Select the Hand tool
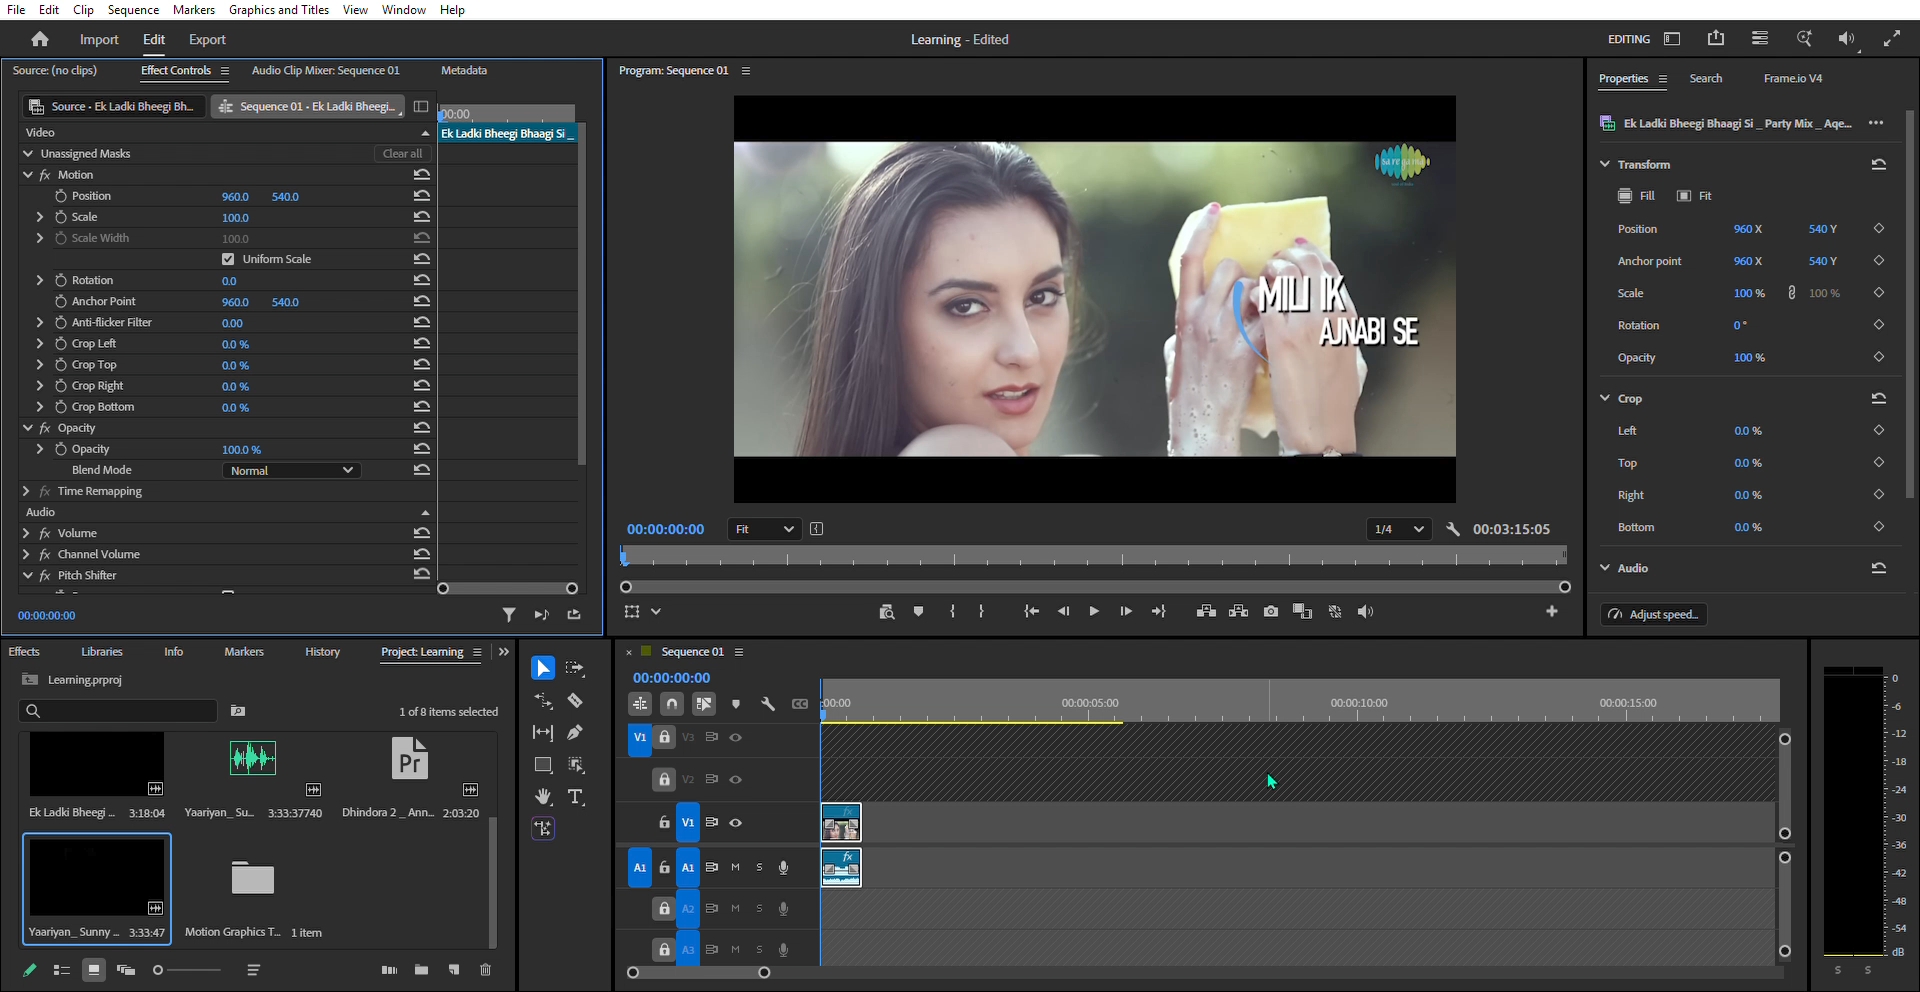 [543, 797]
